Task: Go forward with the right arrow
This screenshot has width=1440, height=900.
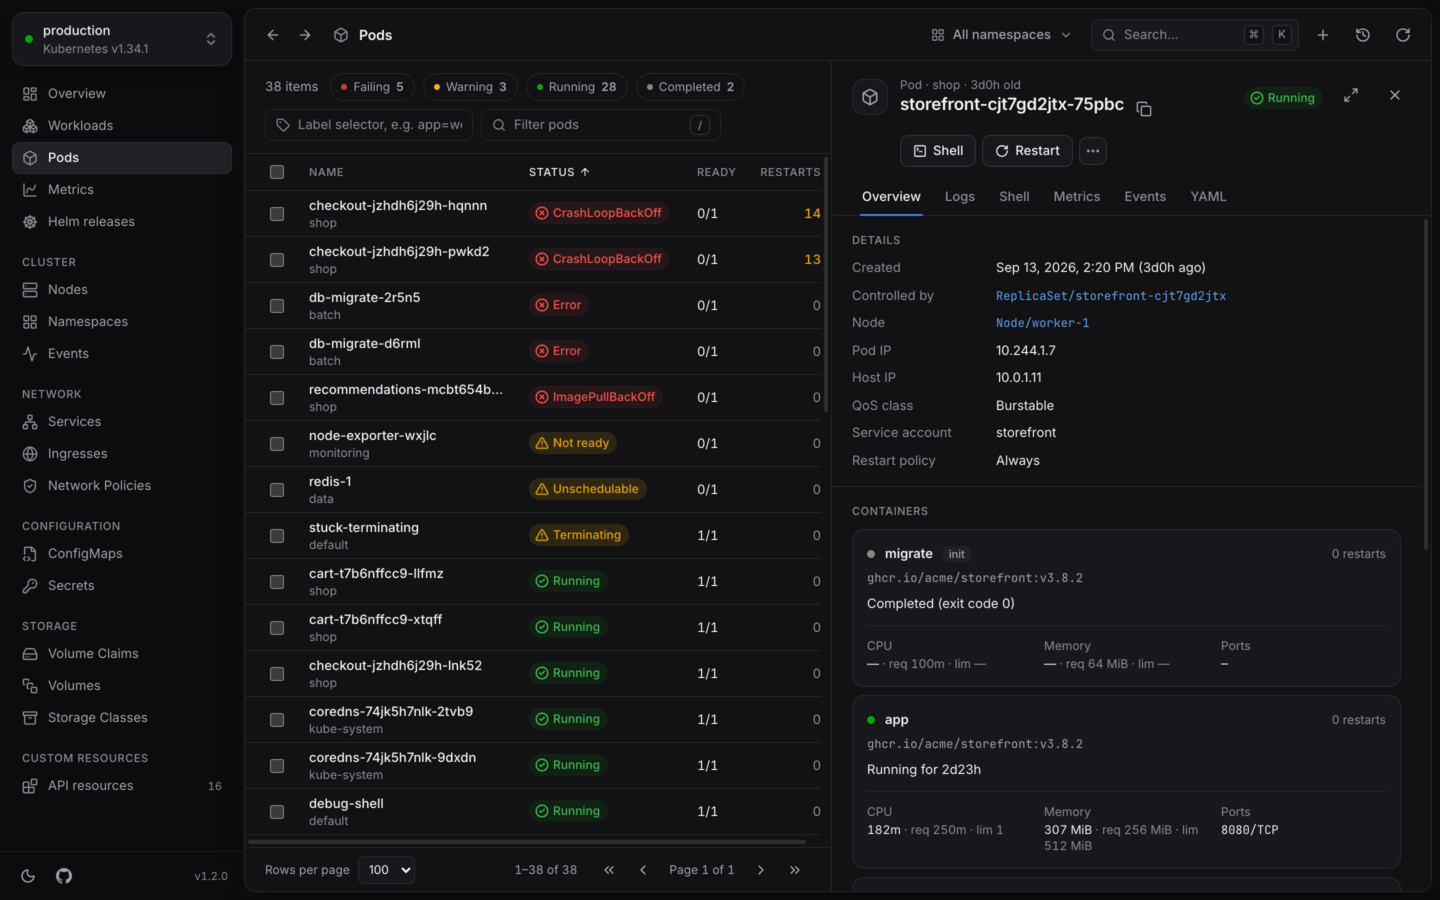Action: (x=305, y=35)
